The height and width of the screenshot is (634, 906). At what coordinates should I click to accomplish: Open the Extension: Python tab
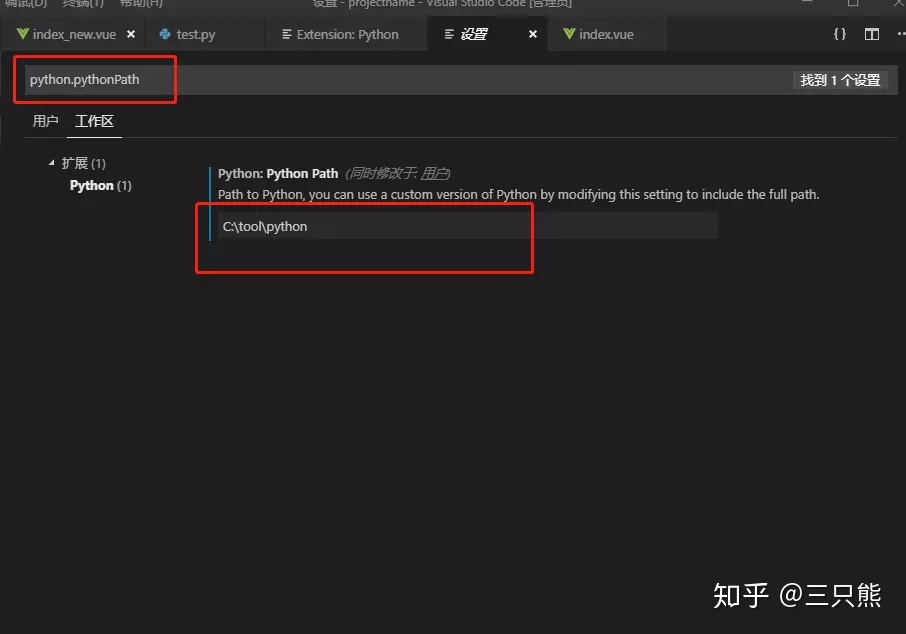(347, 35)
